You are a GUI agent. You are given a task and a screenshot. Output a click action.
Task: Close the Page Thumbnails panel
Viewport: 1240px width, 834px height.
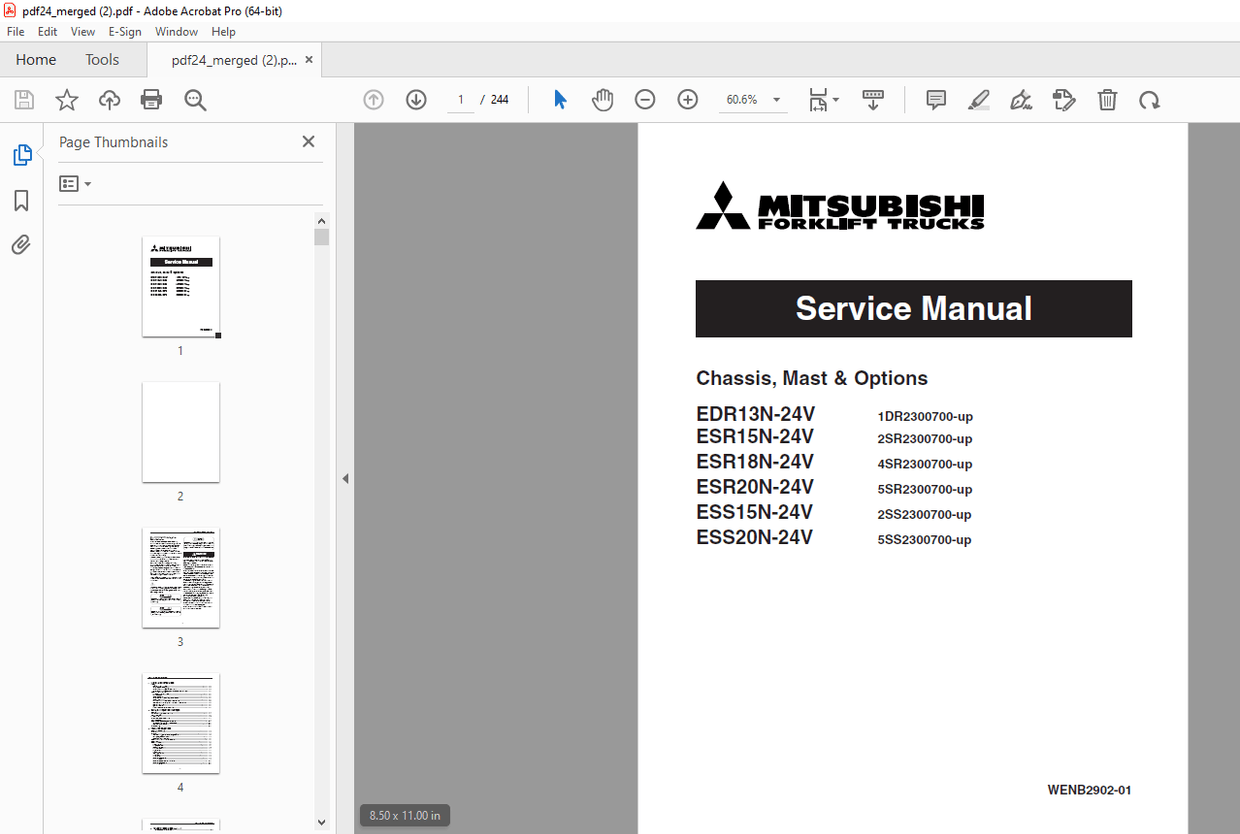308,142
